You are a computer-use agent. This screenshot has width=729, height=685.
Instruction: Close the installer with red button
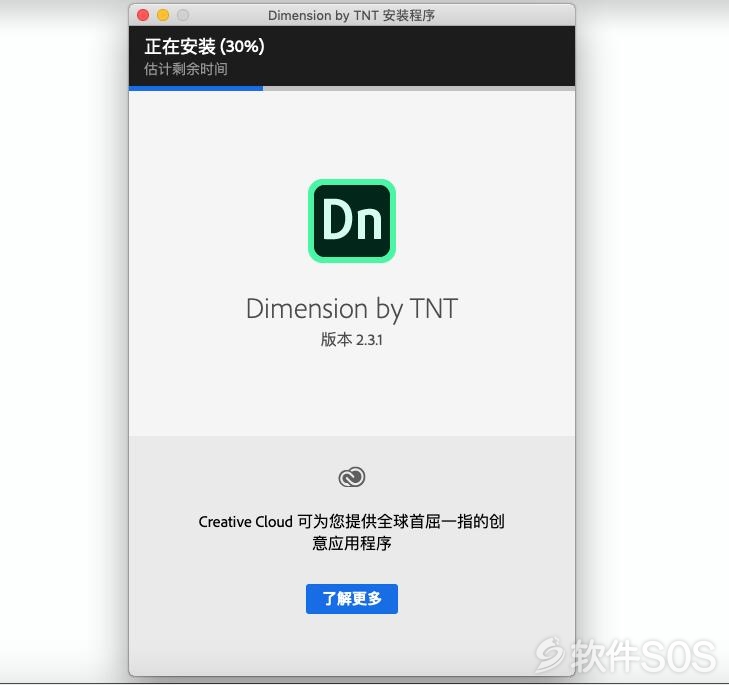pos(143,15)
